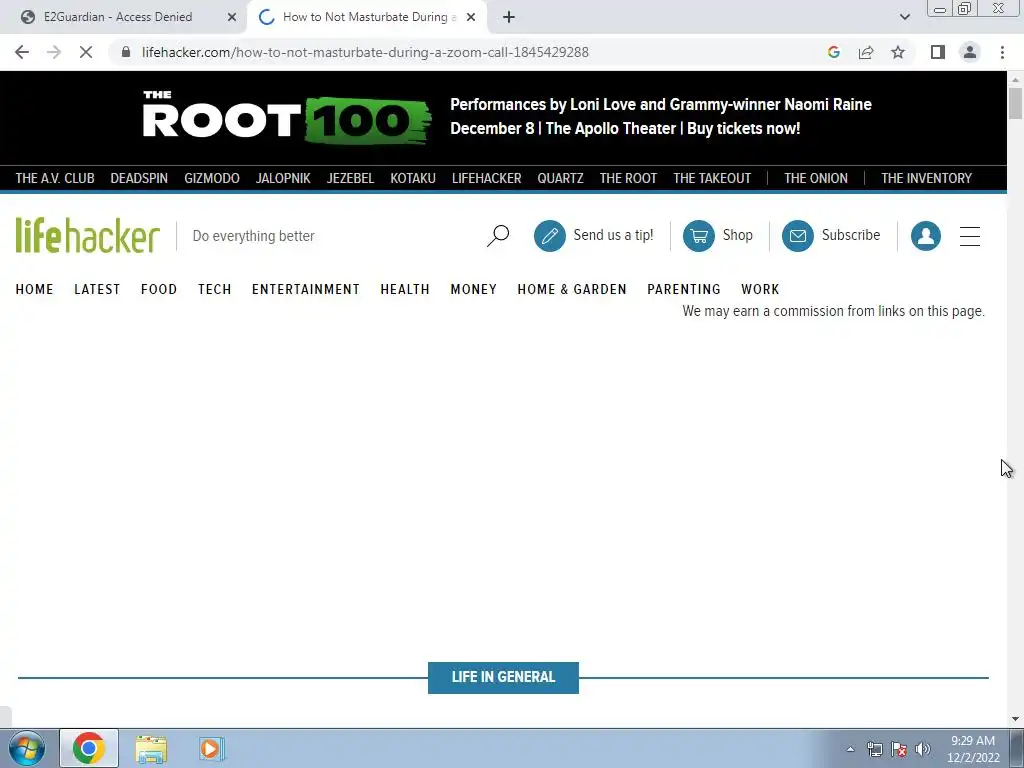Click the LIFE IN GENERAL button
1024x768 pixels.
pos(503,677)
